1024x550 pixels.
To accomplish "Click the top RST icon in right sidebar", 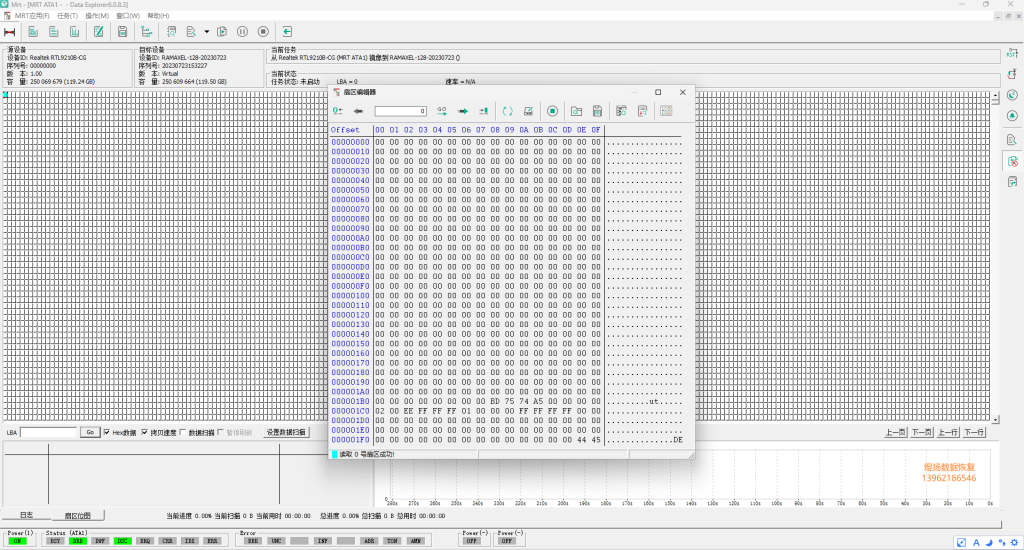I will click(x=1012, y=54).
